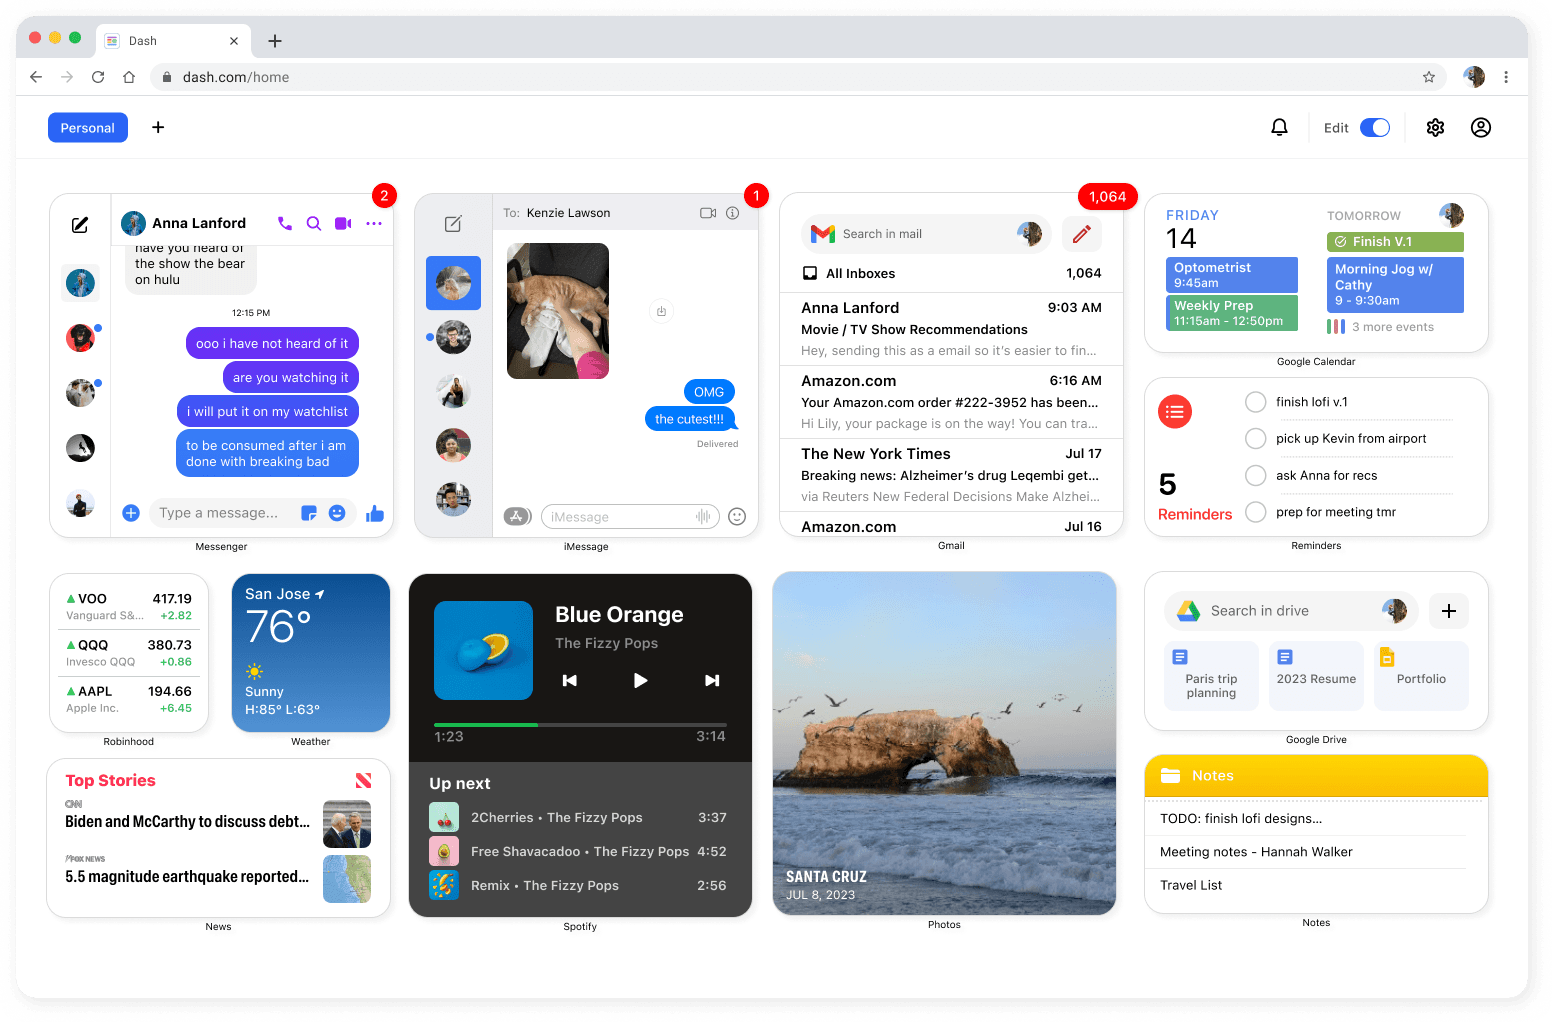Play 2Cherries from Up next

578,818
